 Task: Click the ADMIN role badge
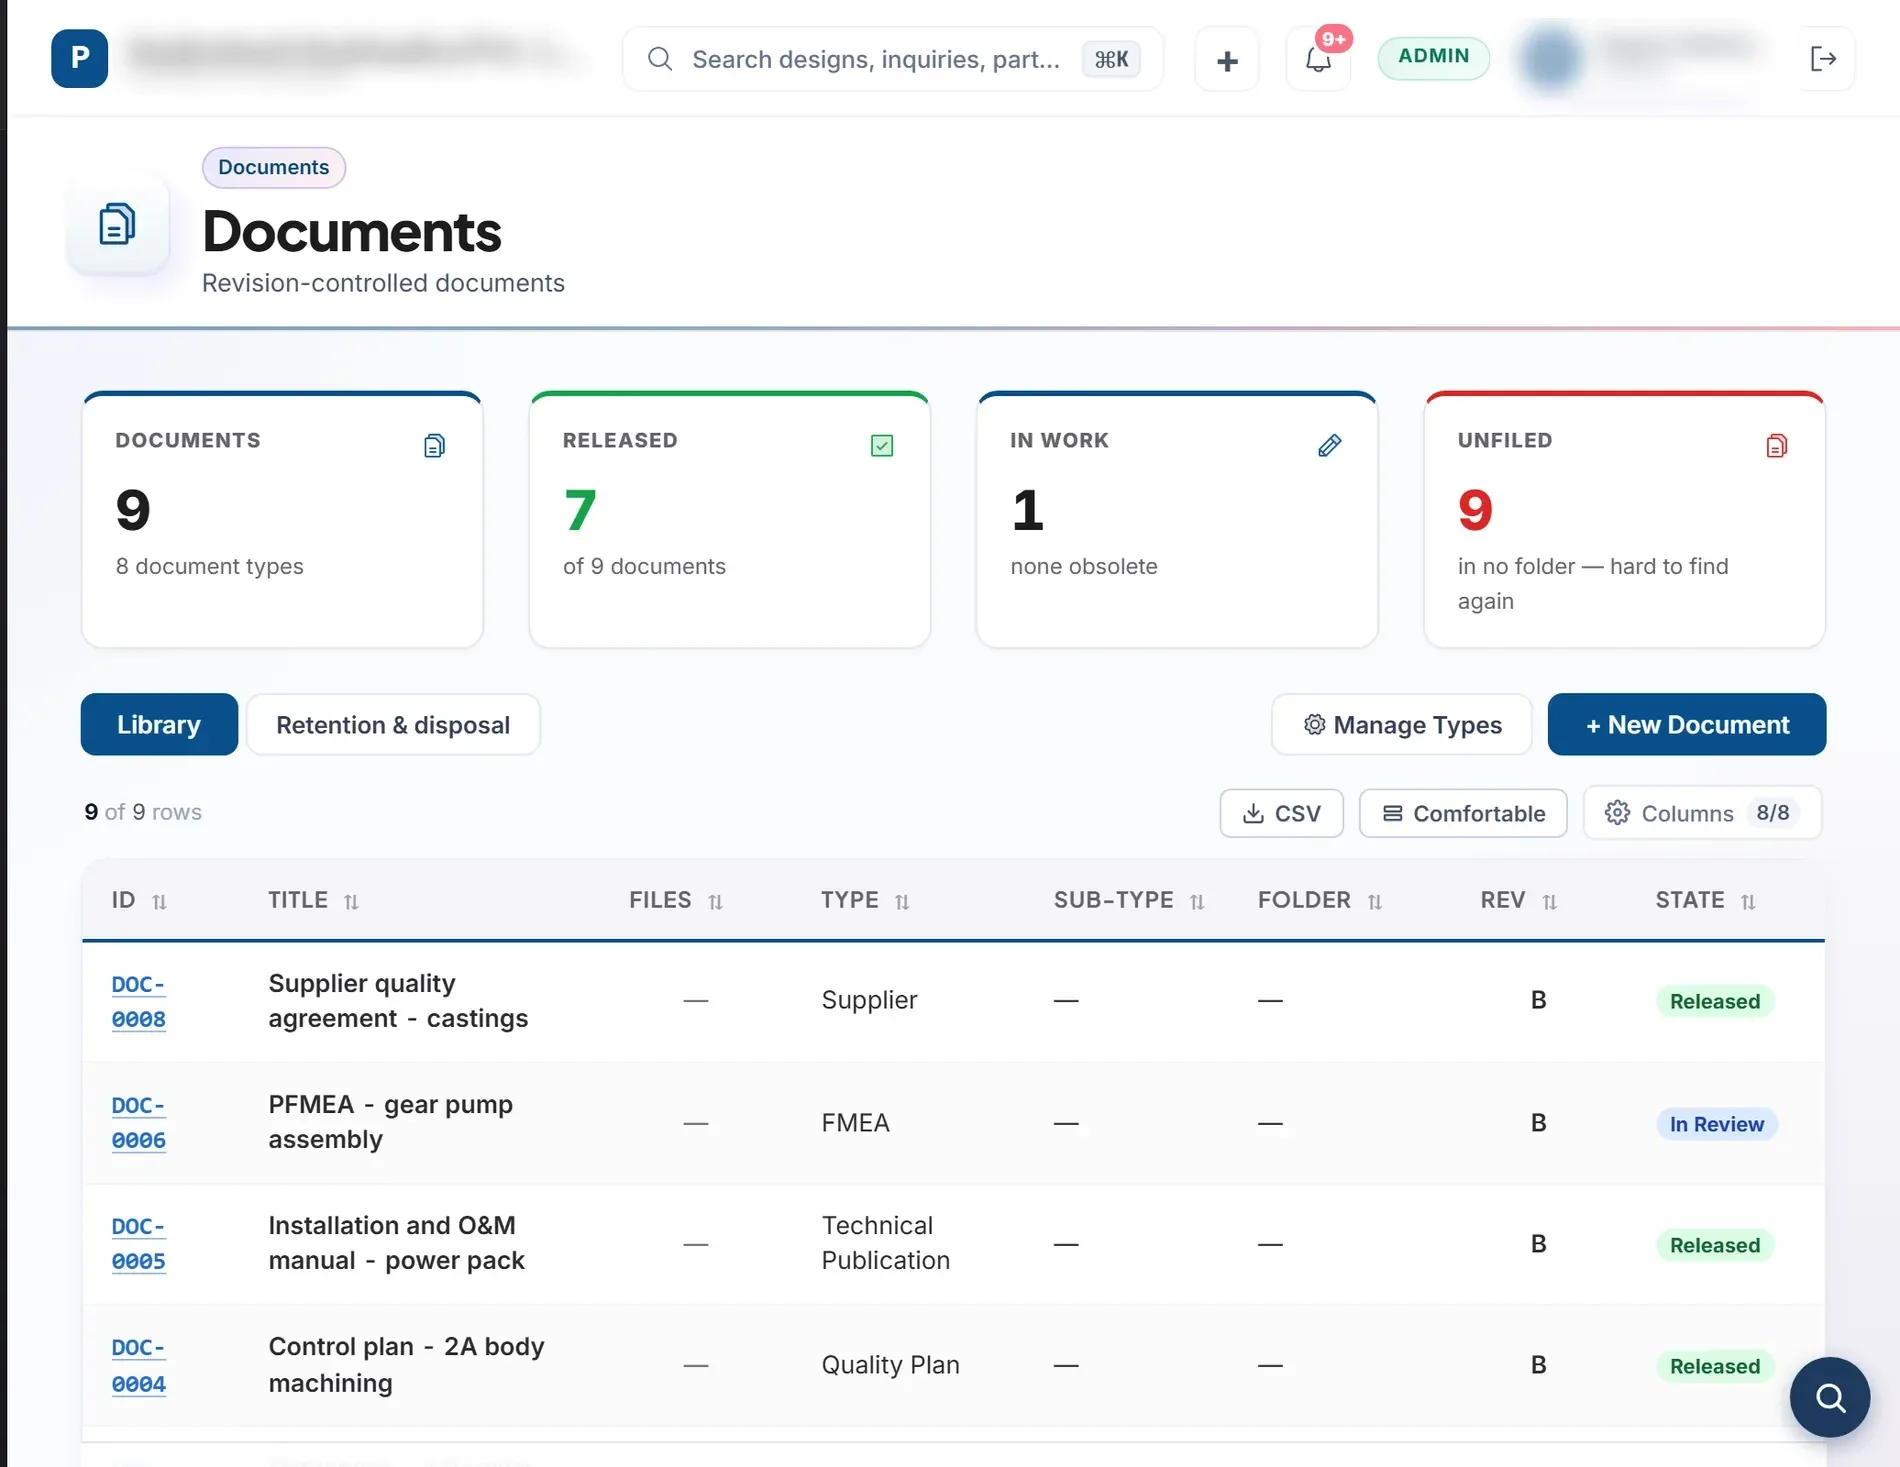click(1433, 57)
